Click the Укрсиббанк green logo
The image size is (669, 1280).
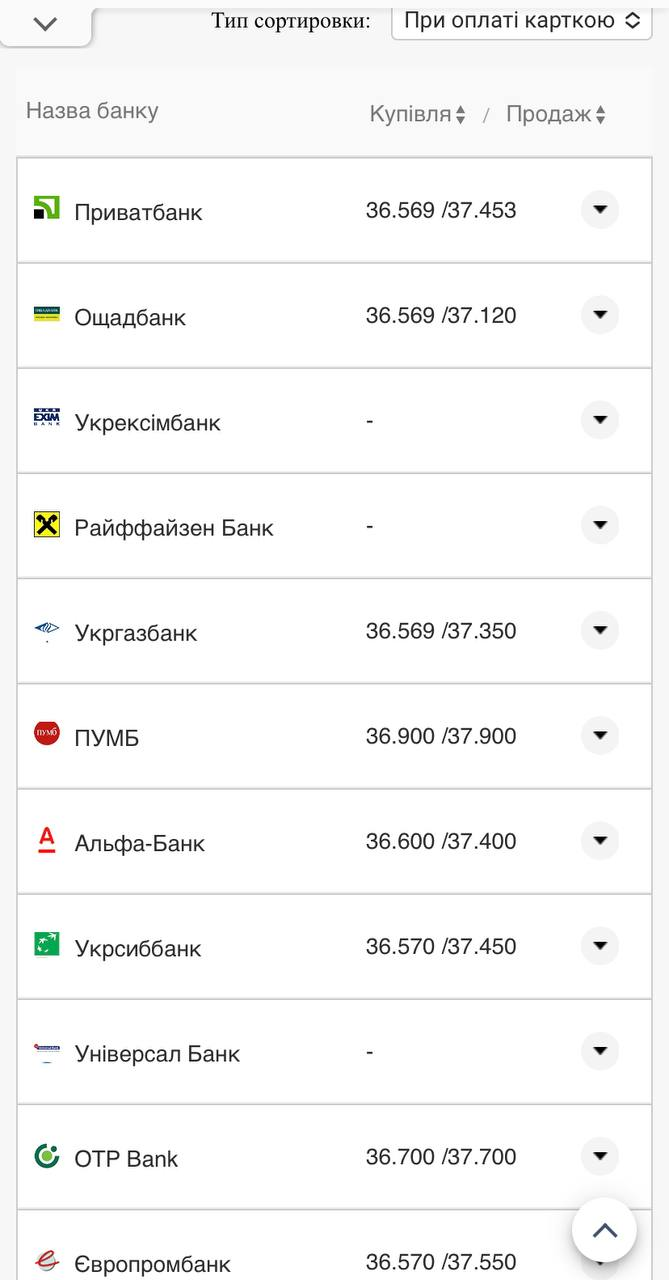click(47, 945)
